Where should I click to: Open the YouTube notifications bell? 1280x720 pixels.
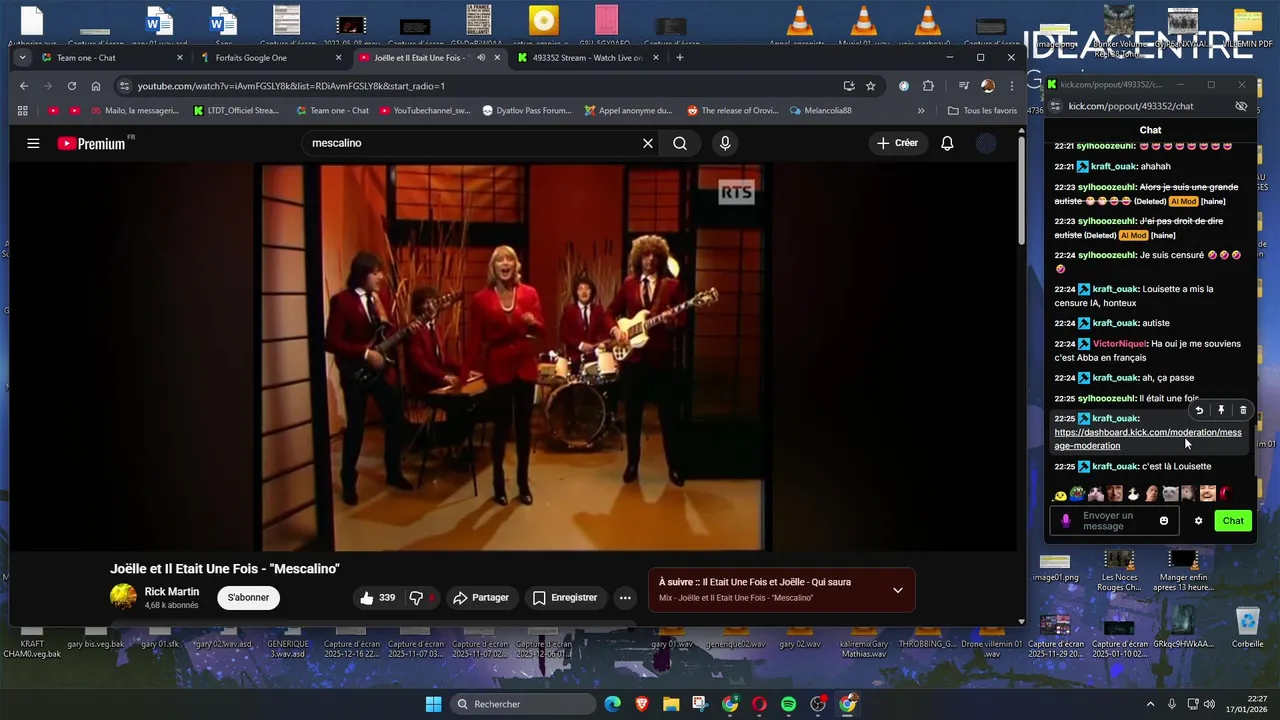pos(947,143)
